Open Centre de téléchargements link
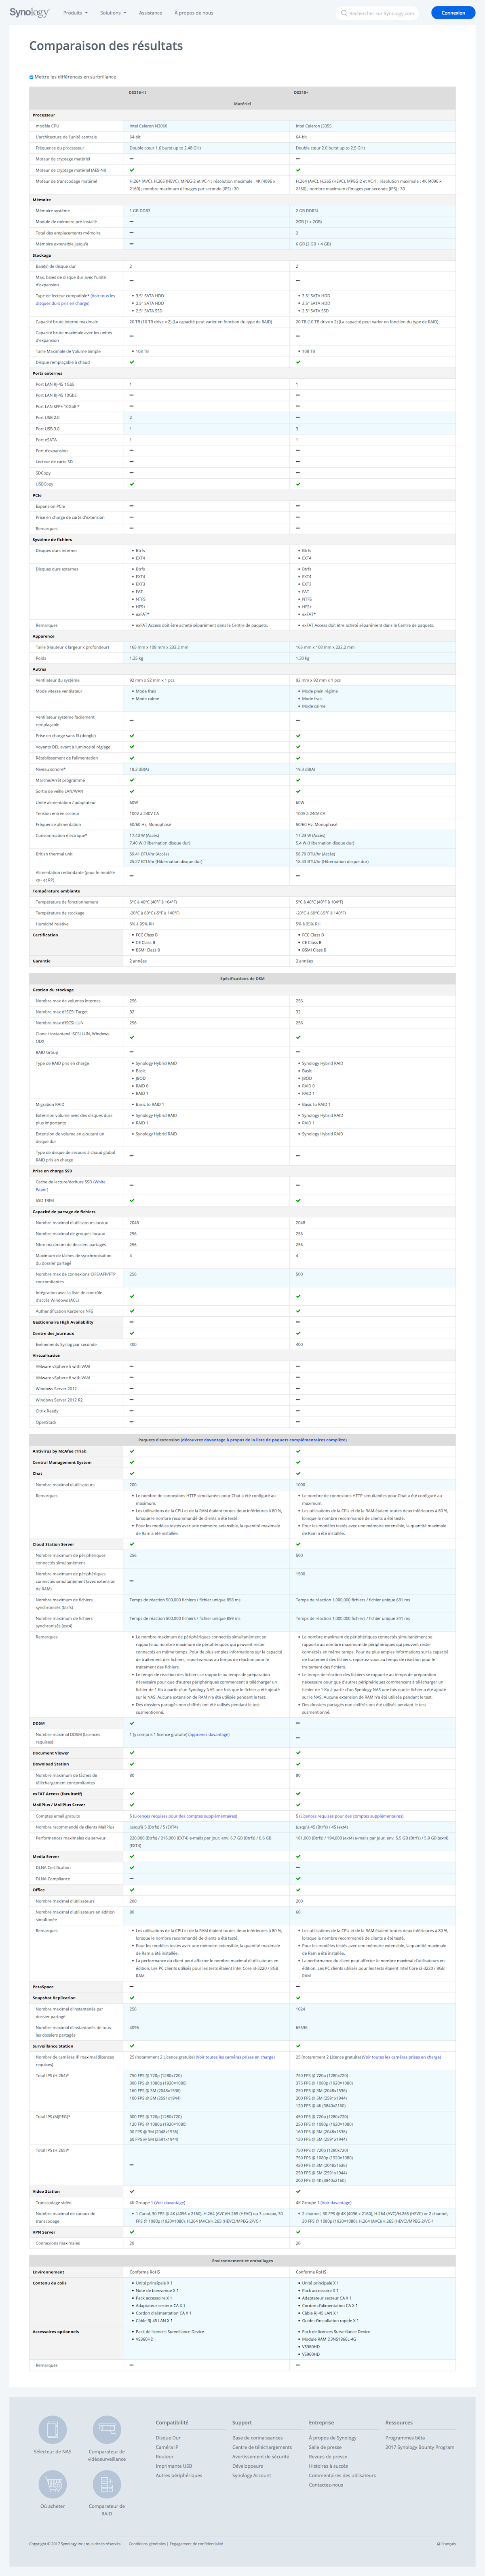 (262, 2447)
